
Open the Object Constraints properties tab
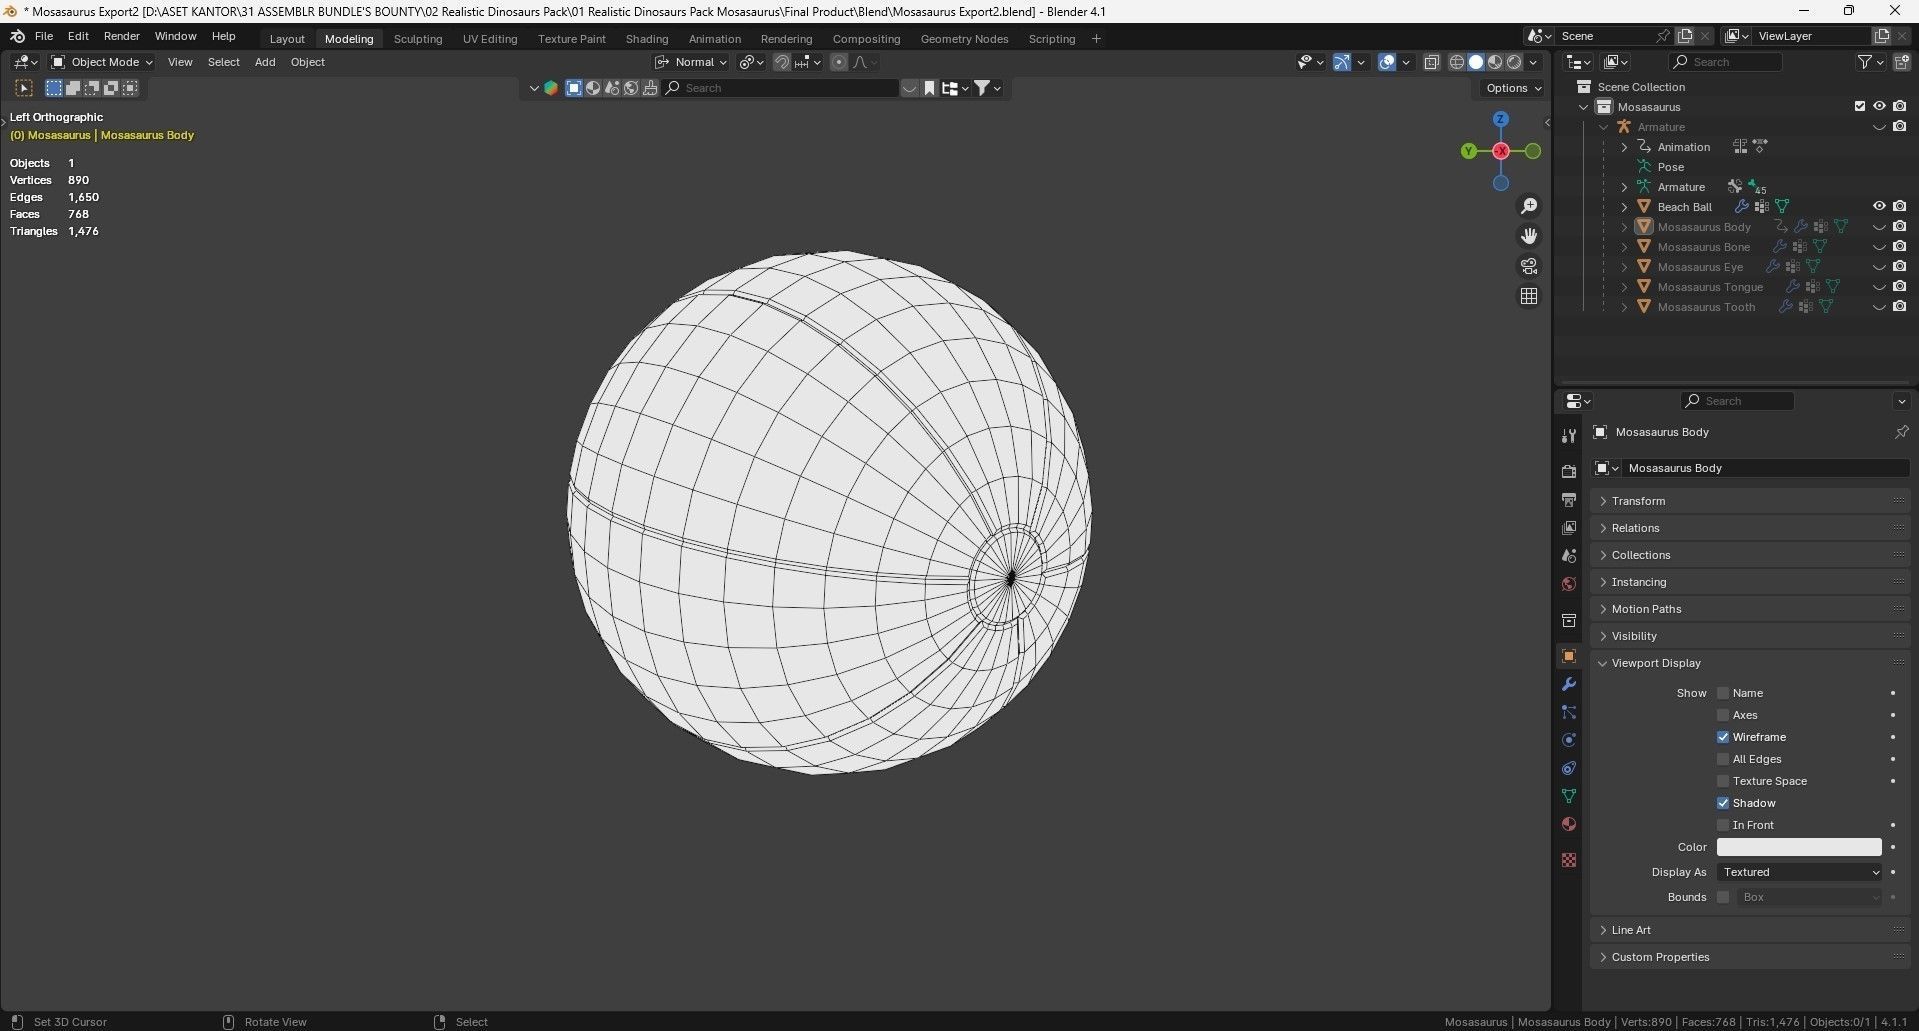click(x=1568, y=768)
